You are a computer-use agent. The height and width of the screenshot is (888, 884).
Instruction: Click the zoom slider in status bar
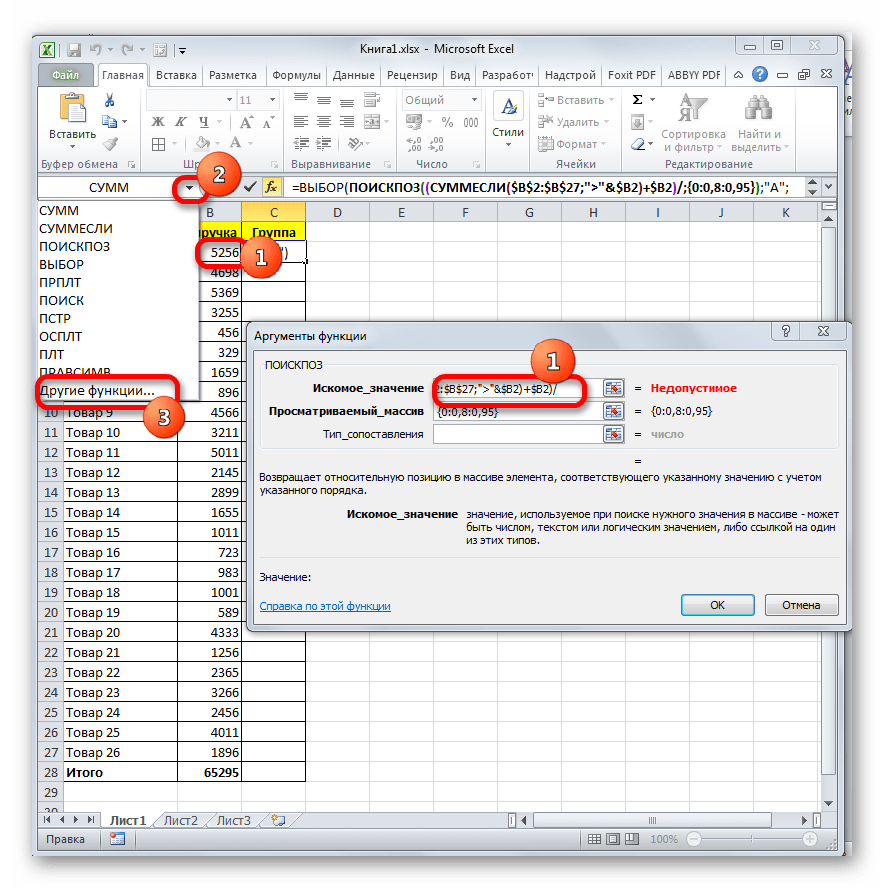pos(751,840)
